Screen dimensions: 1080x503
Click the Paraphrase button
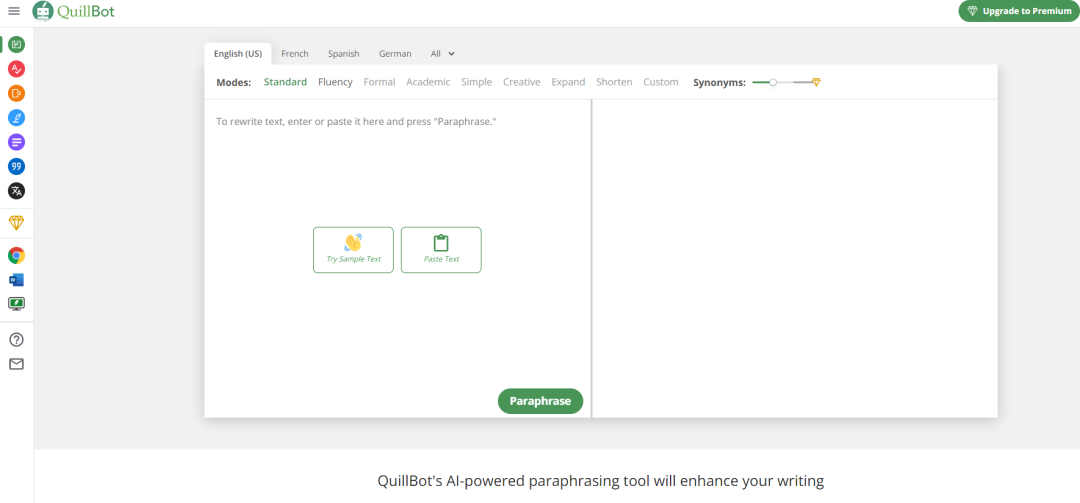coord(540,401)
